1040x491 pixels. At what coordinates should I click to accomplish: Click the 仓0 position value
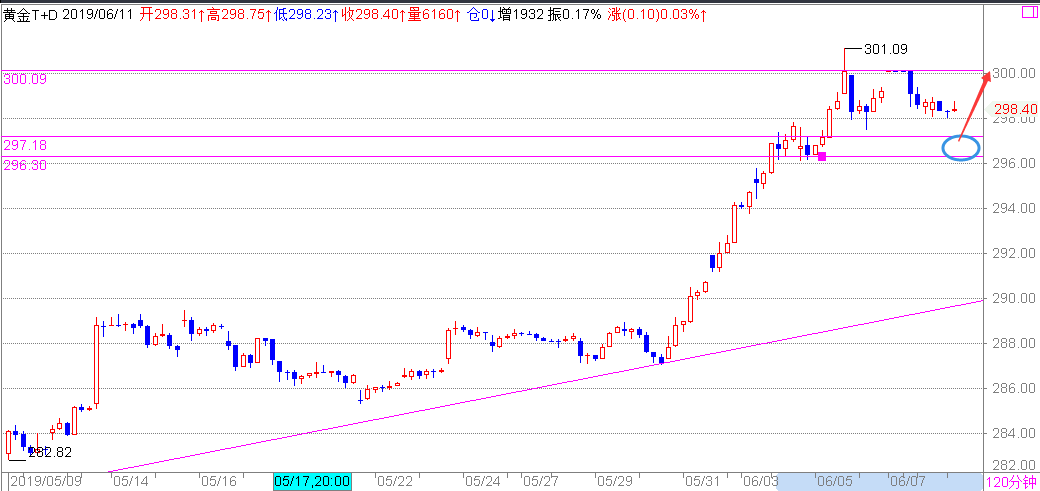(480, 15)
